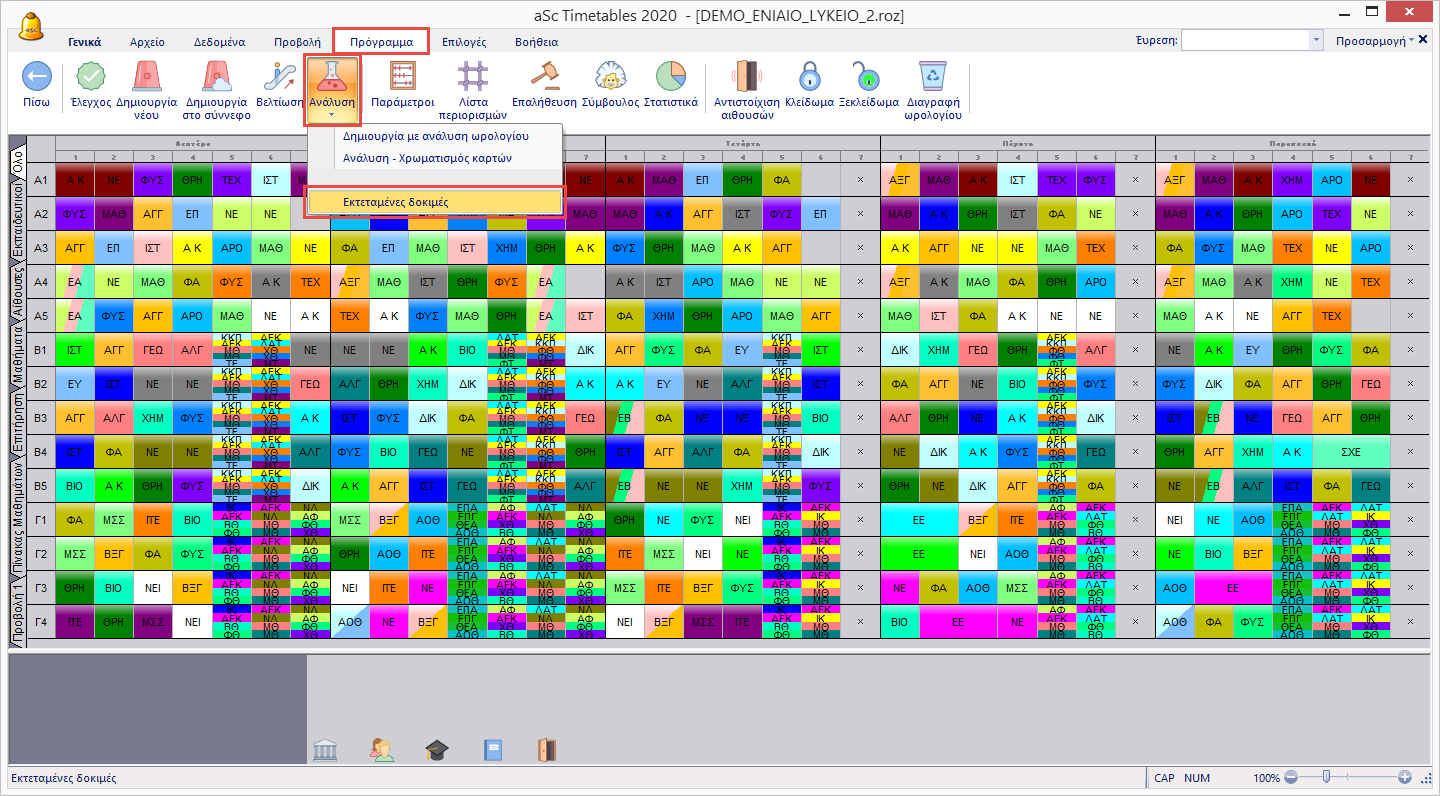The height and width of the screenshot is (796, 1440).
Task: Run the Έλεγχος check tool
Action: coord(91,77)
